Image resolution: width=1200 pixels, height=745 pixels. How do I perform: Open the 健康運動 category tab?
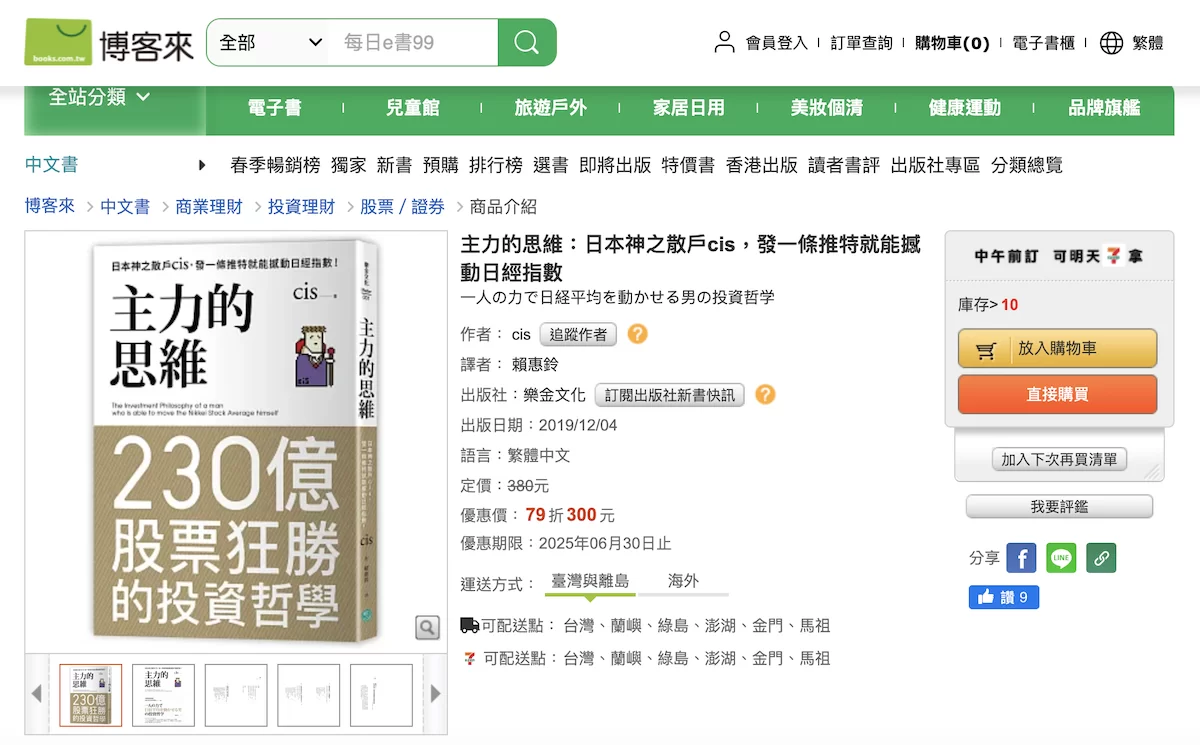964,107
